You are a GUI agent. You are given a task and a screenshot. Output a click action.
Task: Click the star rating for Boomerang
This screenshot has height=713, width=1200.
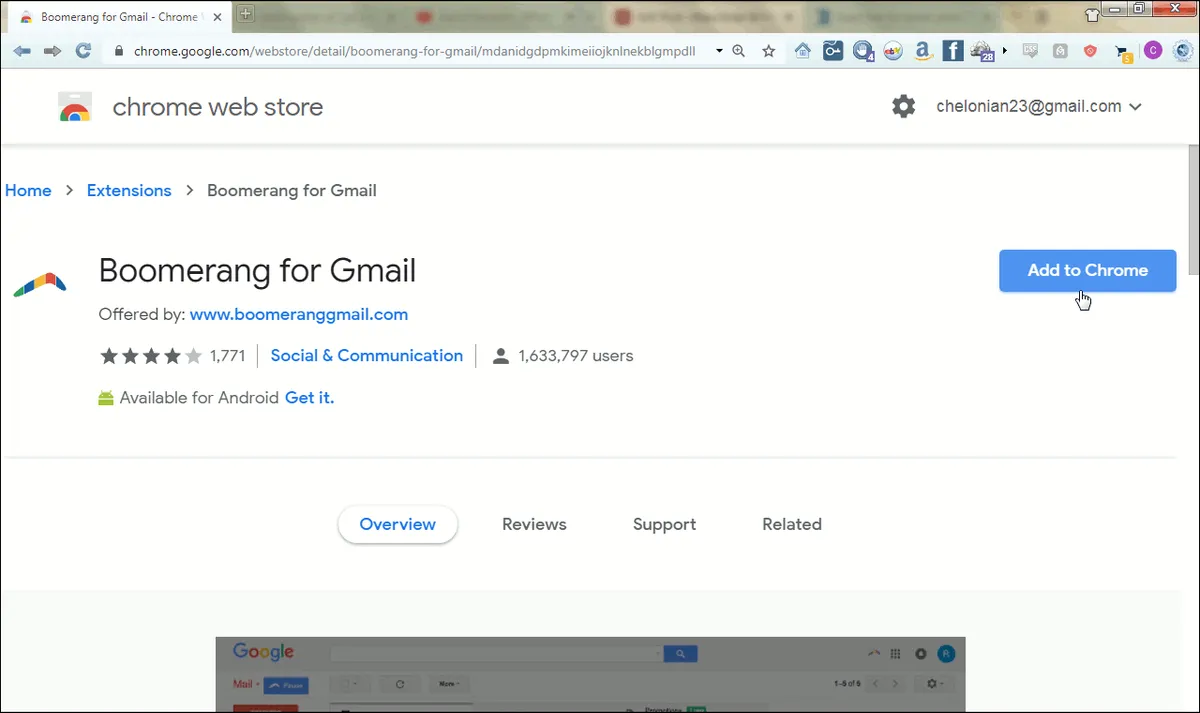150,356
